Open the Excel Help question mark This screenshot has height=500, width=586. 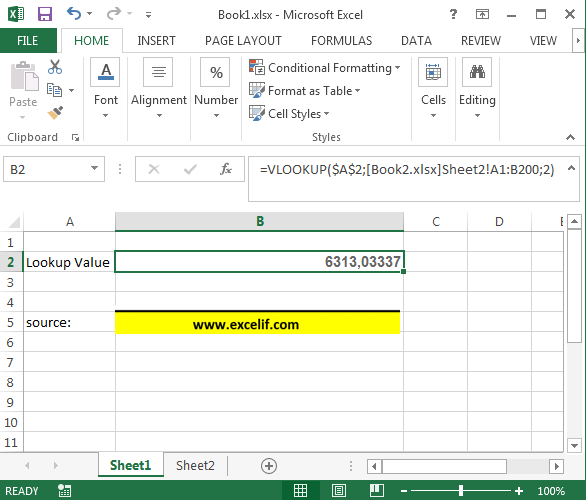pyautogui.click(x=453, y=14)
